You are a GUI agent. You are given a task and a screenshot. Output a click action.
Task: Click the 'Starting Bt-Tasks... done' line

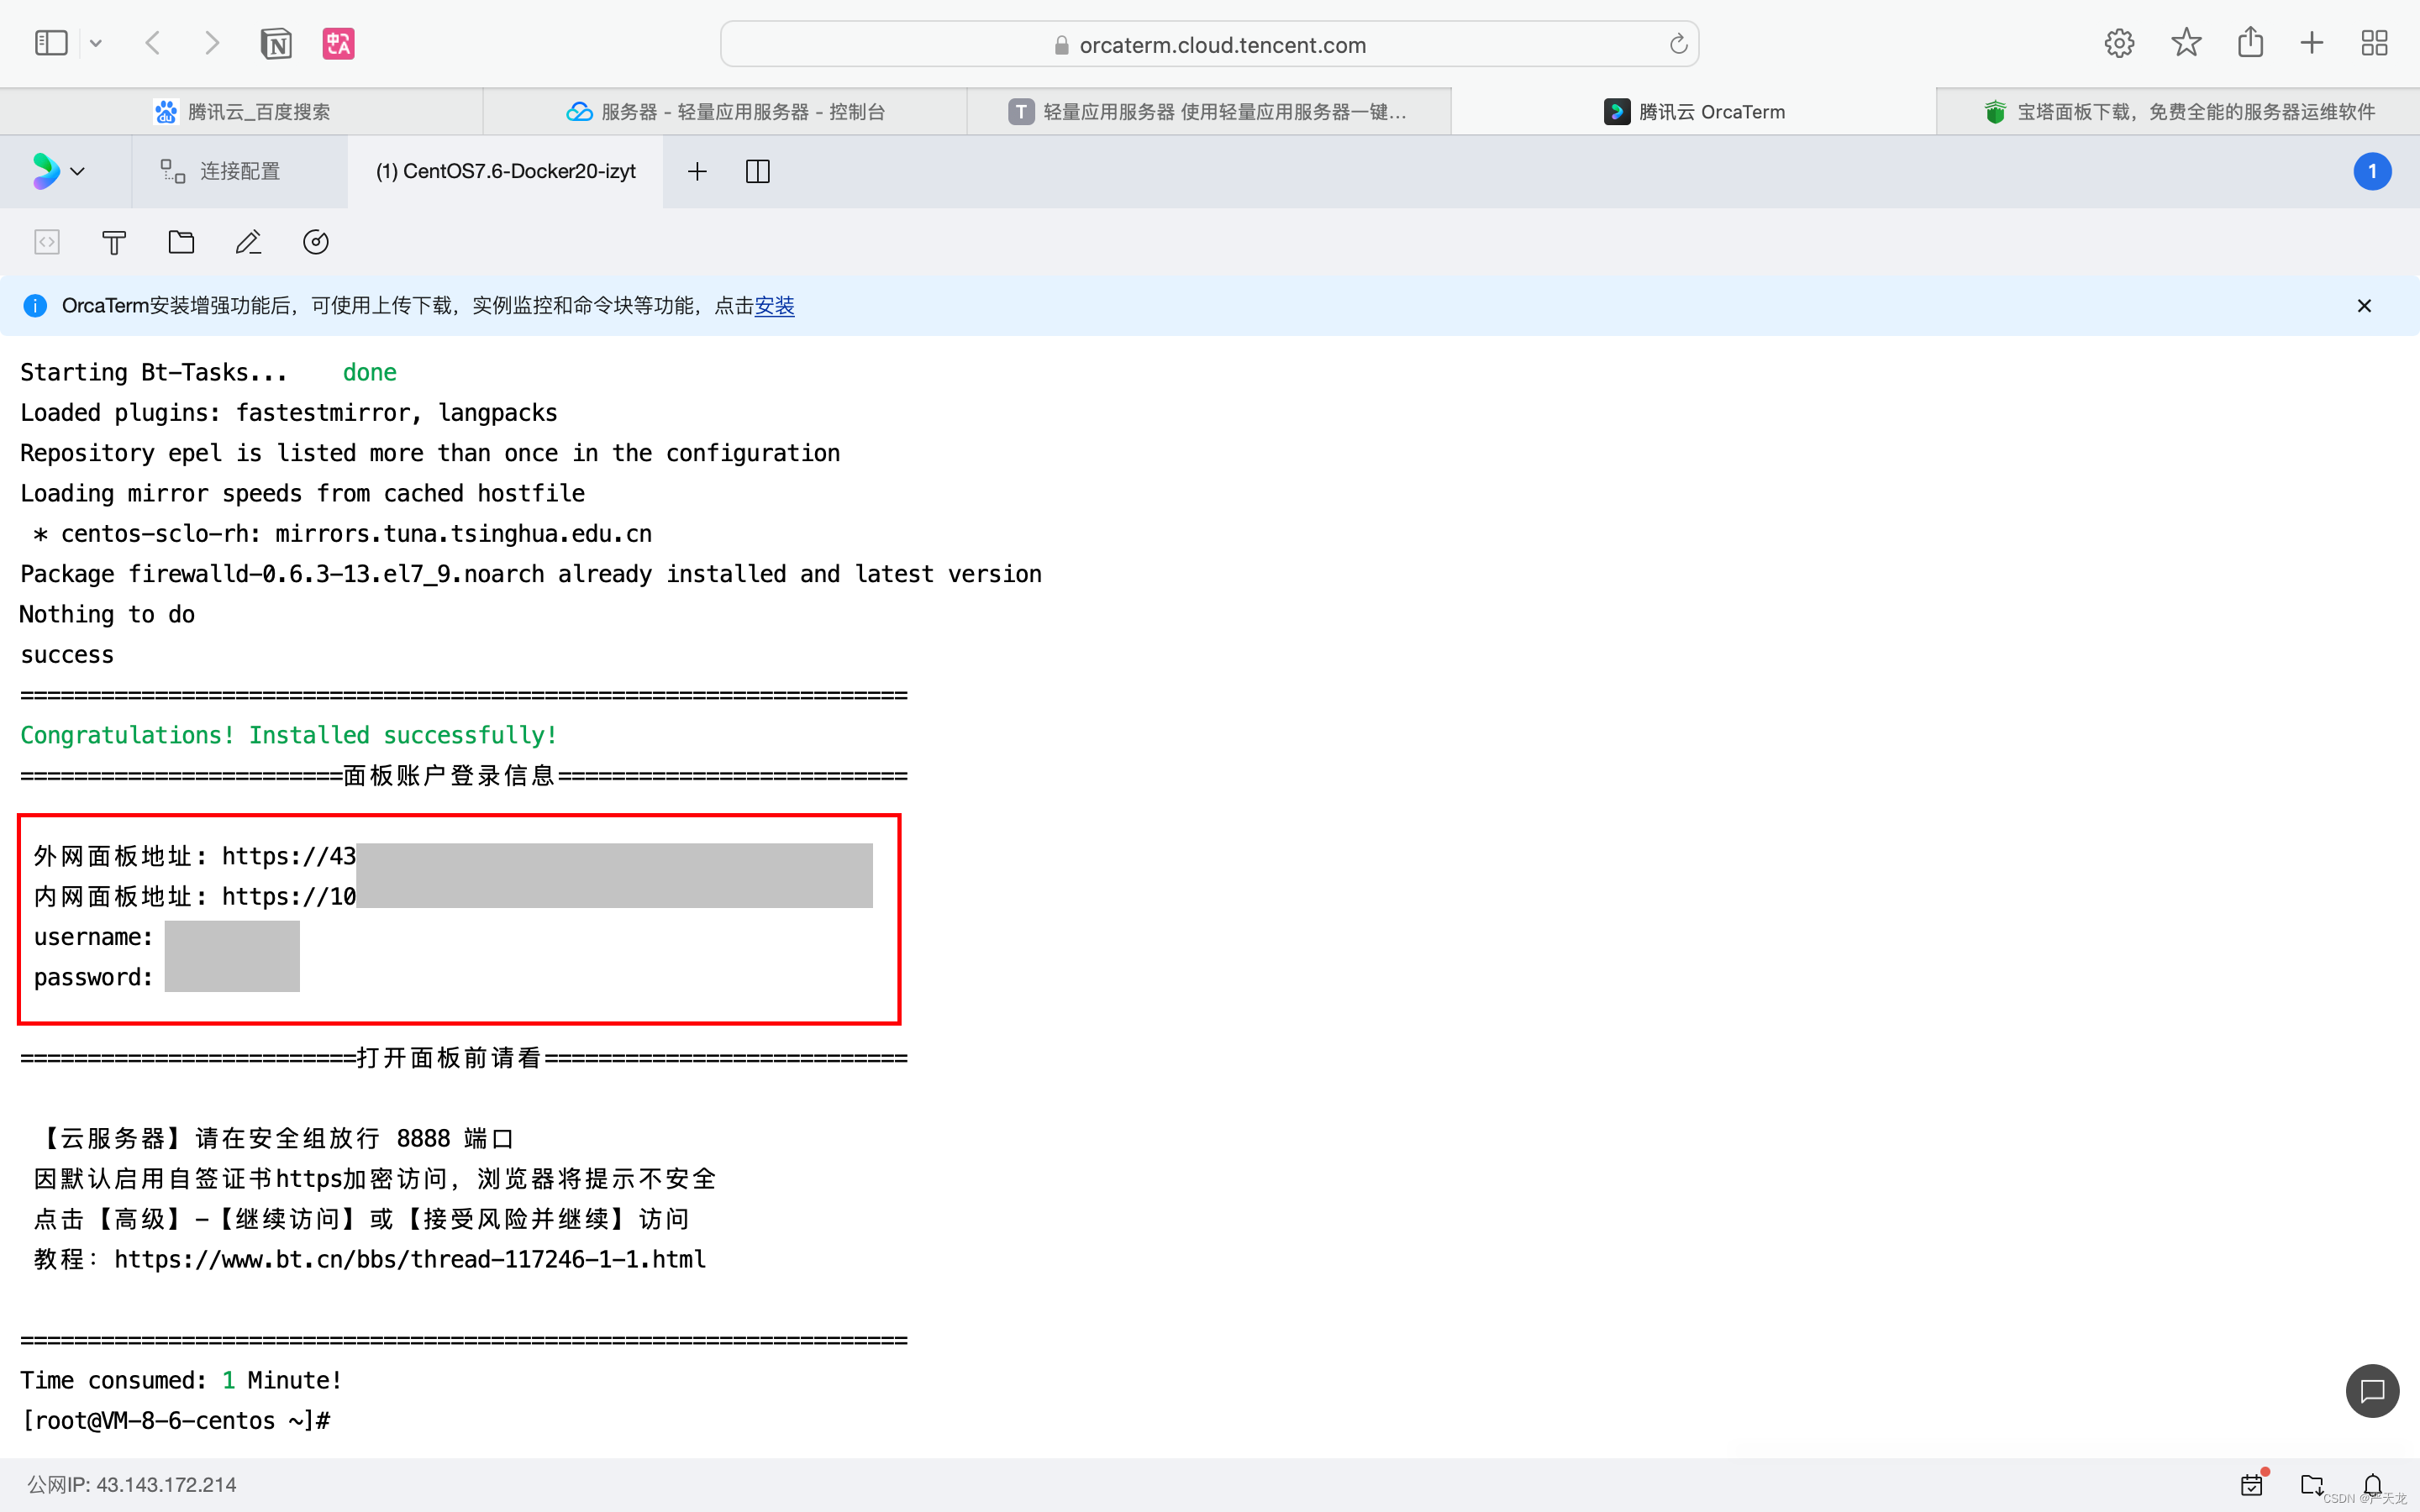point(208,372)
